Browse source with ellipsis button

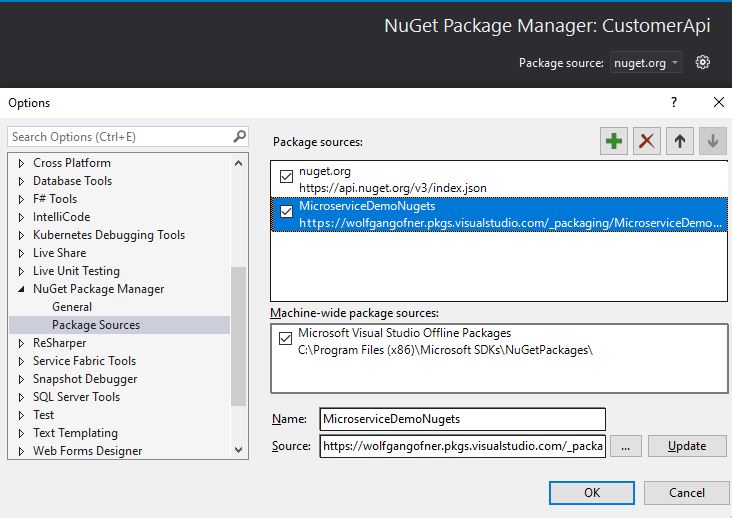tap(626, 446)
